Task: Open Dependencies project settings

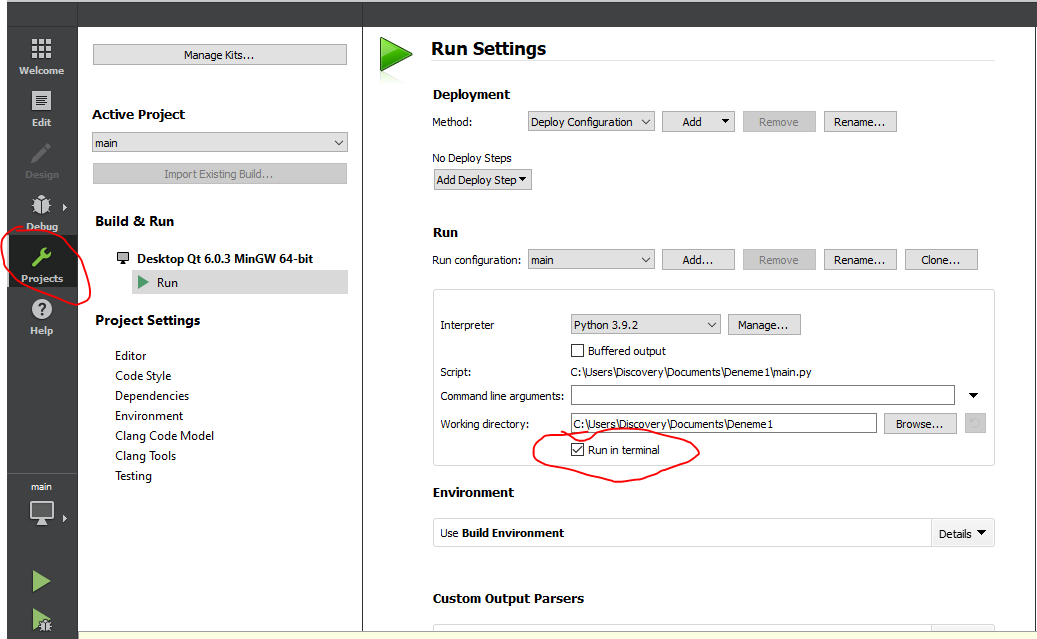Action: coord(152,396)
